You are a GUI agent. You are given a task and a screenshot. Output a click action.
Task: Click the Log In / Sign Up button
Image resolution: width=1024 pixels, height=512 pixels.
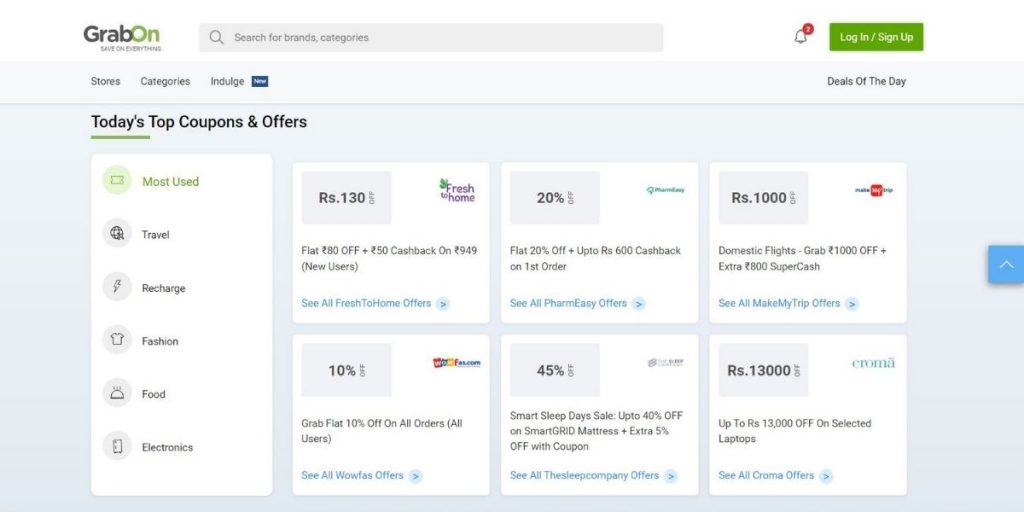(x=876, y=37)
